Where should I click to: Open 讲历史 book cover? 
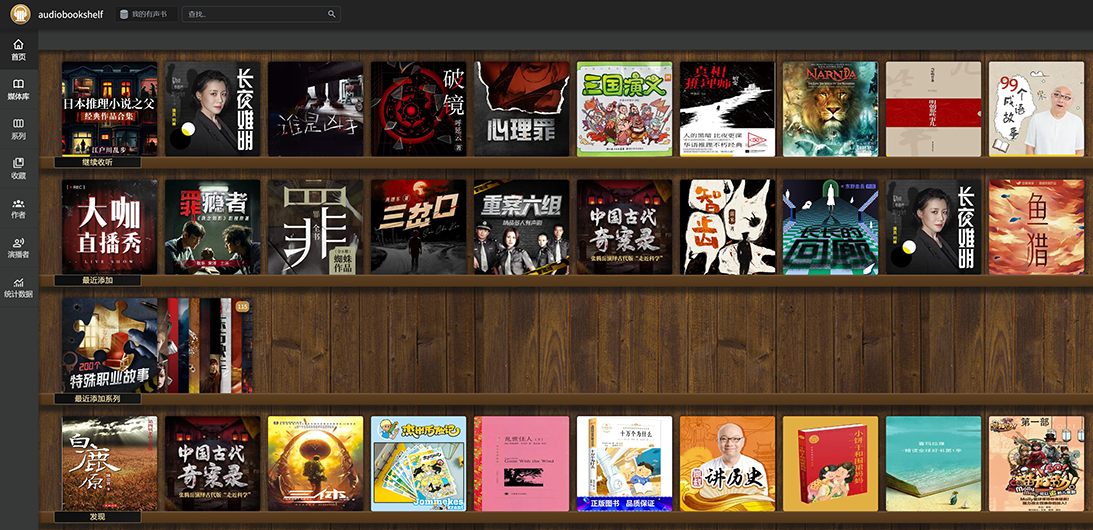(x=728, y=464)
